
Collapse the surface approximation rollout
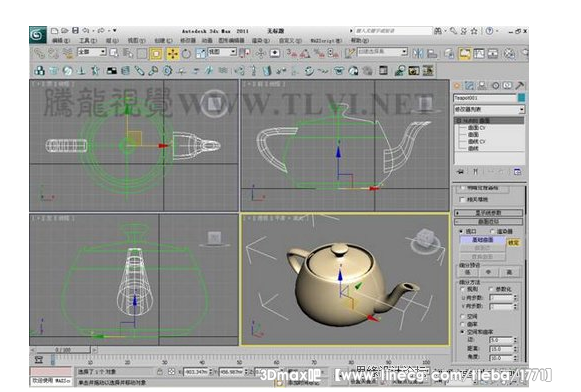pos(489,222)
